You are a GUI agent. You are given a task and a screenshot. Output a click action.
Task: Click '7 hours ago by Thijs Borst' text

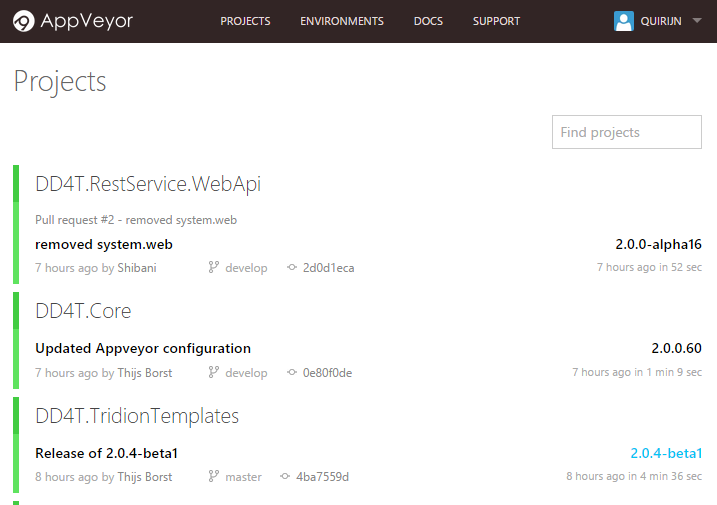point(103,373)
